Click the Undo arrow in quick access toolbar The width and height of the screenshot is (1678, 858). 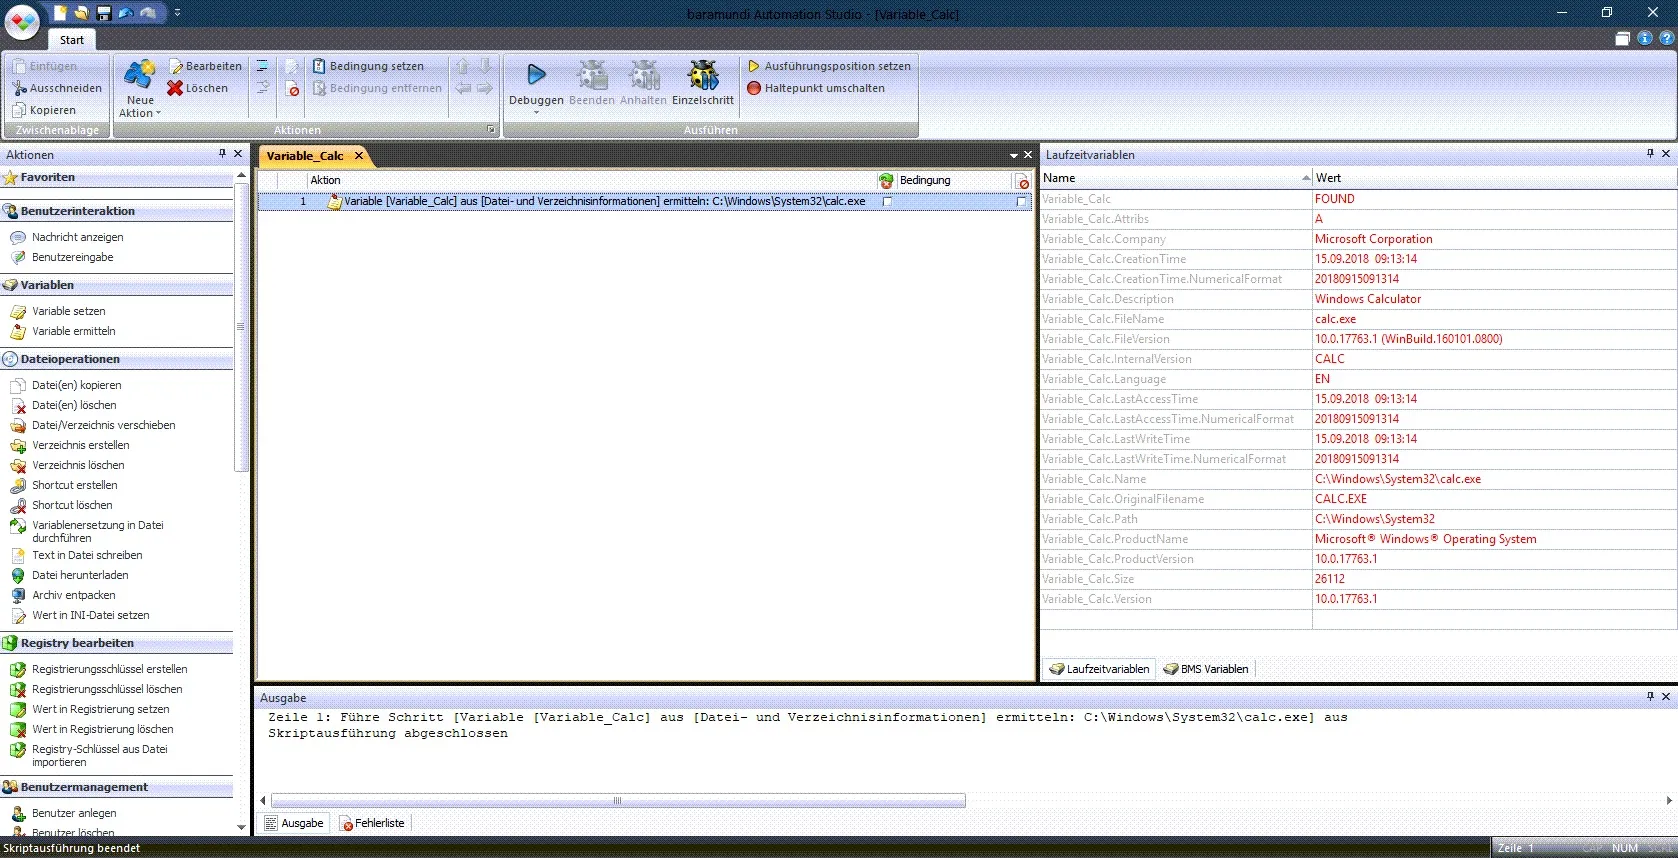pos(126,13)
